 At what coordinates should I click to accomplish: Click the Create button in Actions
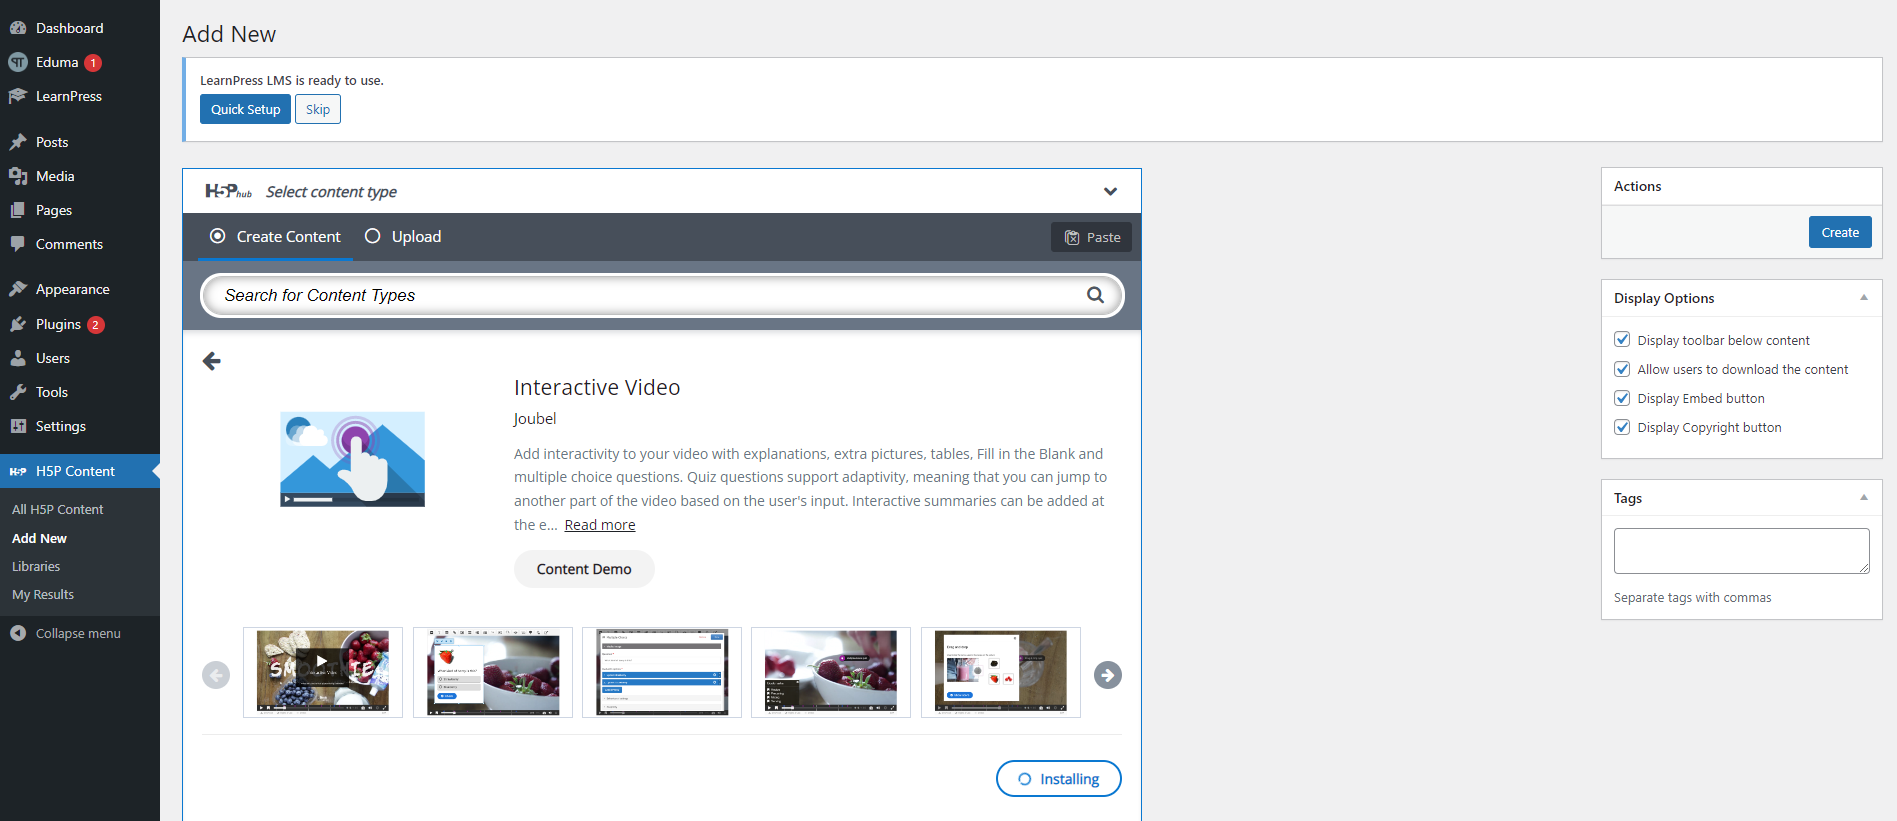1840,232
